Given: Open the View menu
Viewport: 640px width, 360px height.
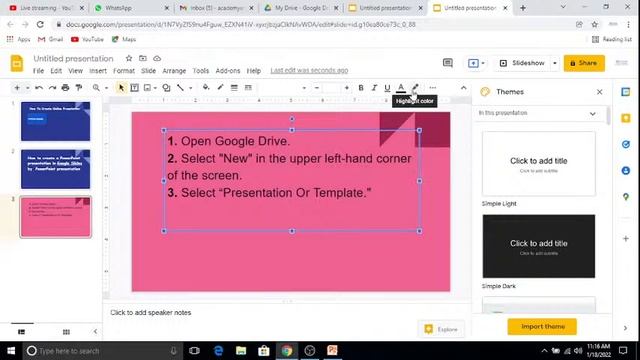Looking at the screenshot, I should 75,71.
